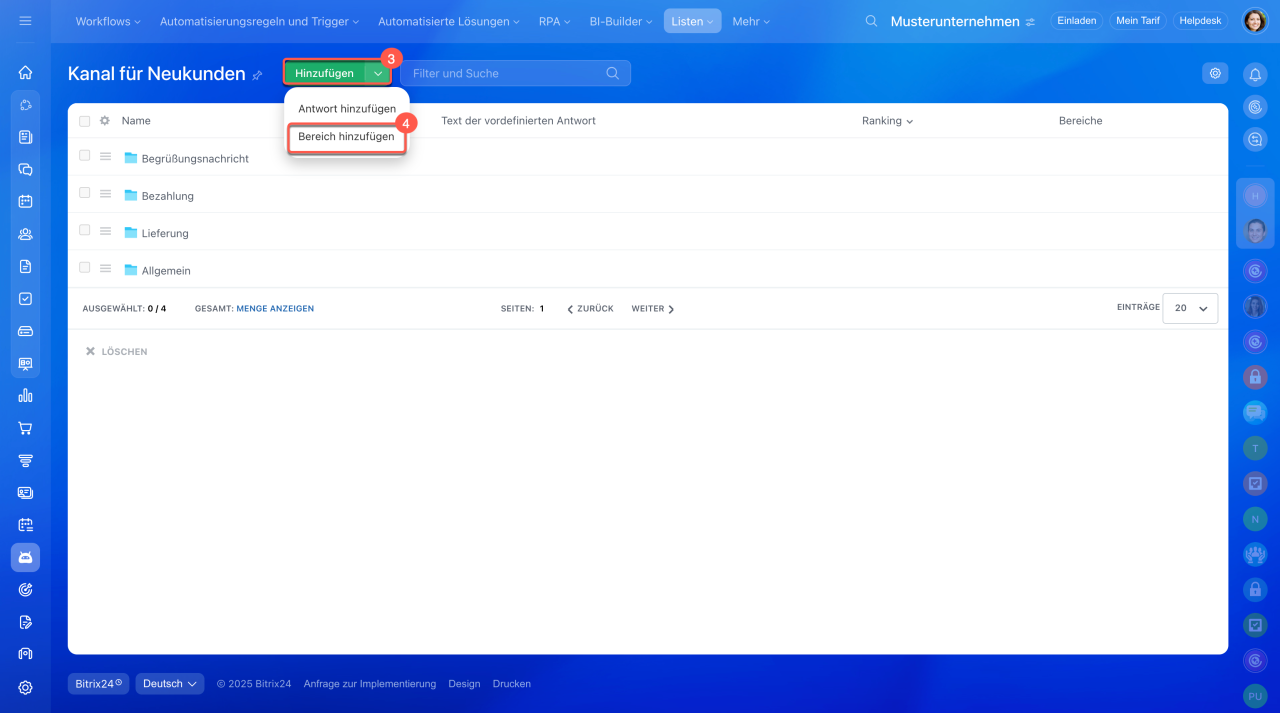The width and height of the screenshot is (1280, 713).
Task: Click the Löschen delete action
Action: (x=117, y=352)
